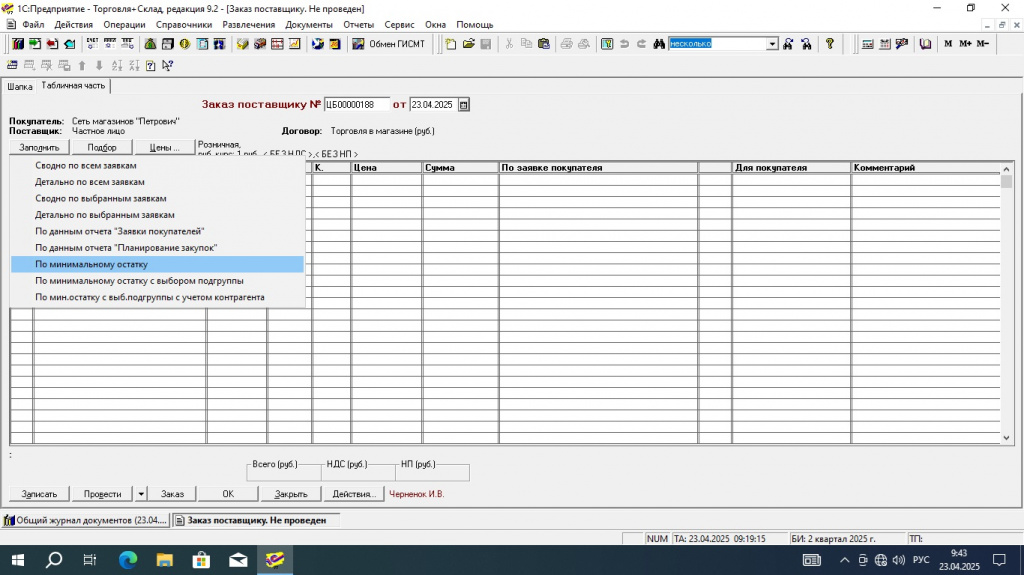This screenshot has width=1024, height=575.
Task: Click the Действия... button at bottom
Action: pyautogui.click(x=353, y=494)
